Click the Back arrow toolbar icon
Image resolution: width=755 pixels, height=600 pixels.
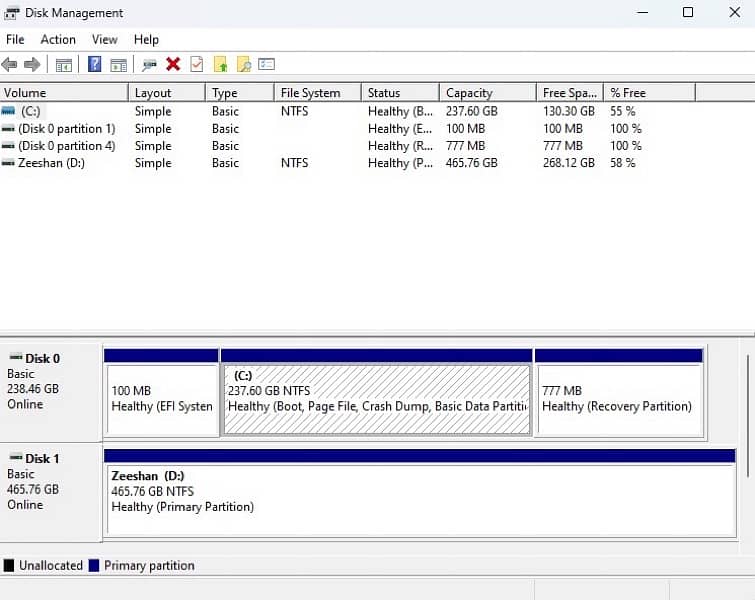tap(10, 64)
